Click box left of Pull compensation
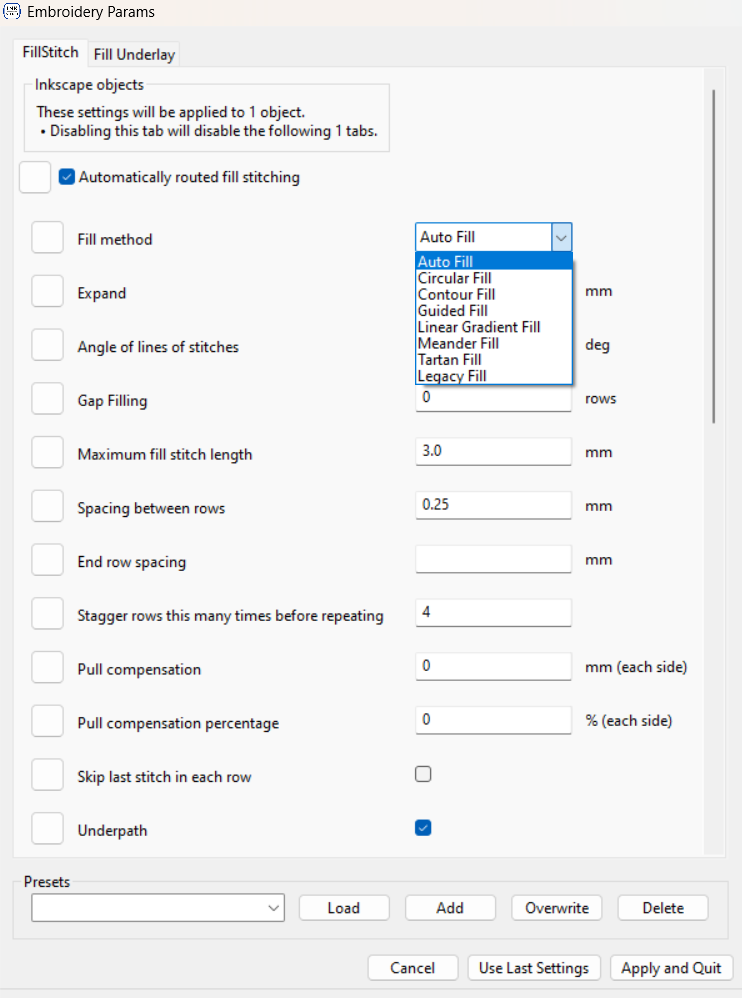The image size is (742, 998). [x=47, y=667]
